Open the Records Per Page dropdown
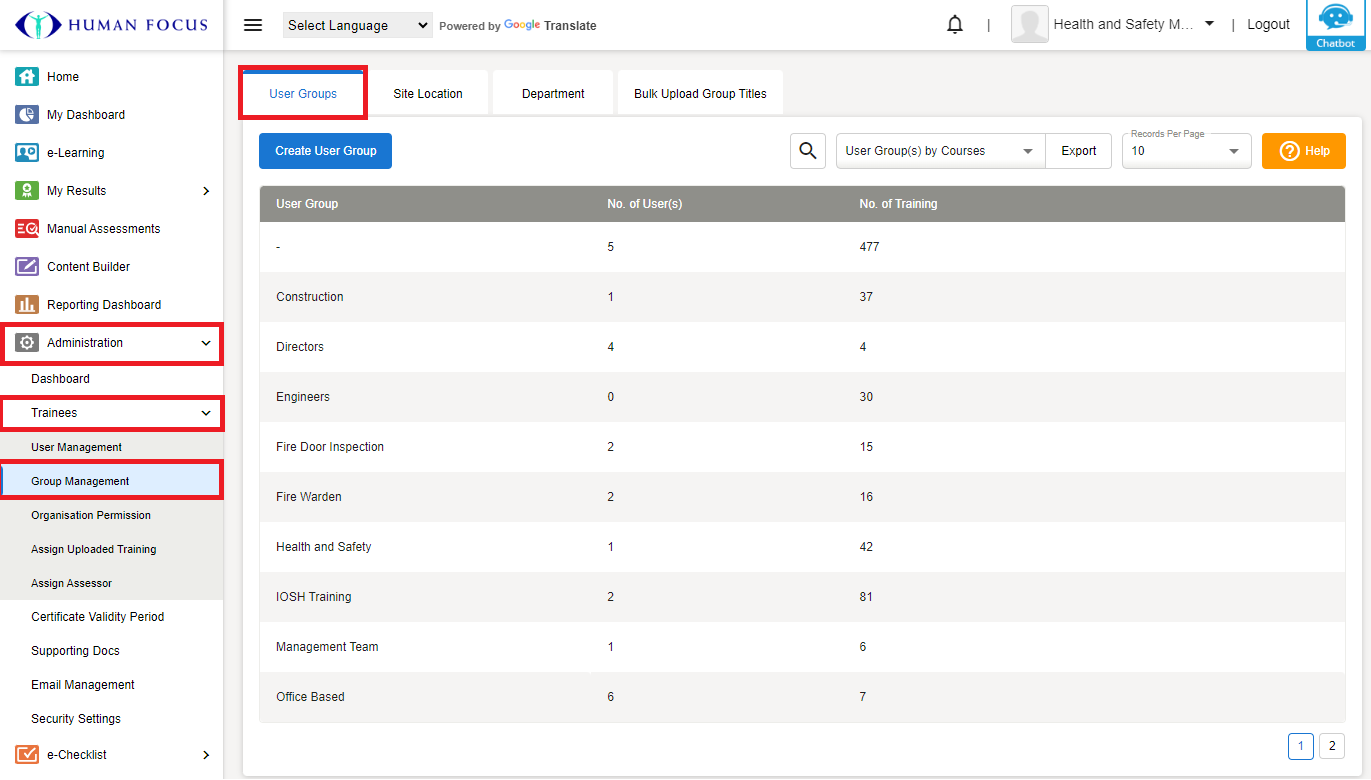The height and width of the screenshot is (780, 1371). tap(1186, 151)
